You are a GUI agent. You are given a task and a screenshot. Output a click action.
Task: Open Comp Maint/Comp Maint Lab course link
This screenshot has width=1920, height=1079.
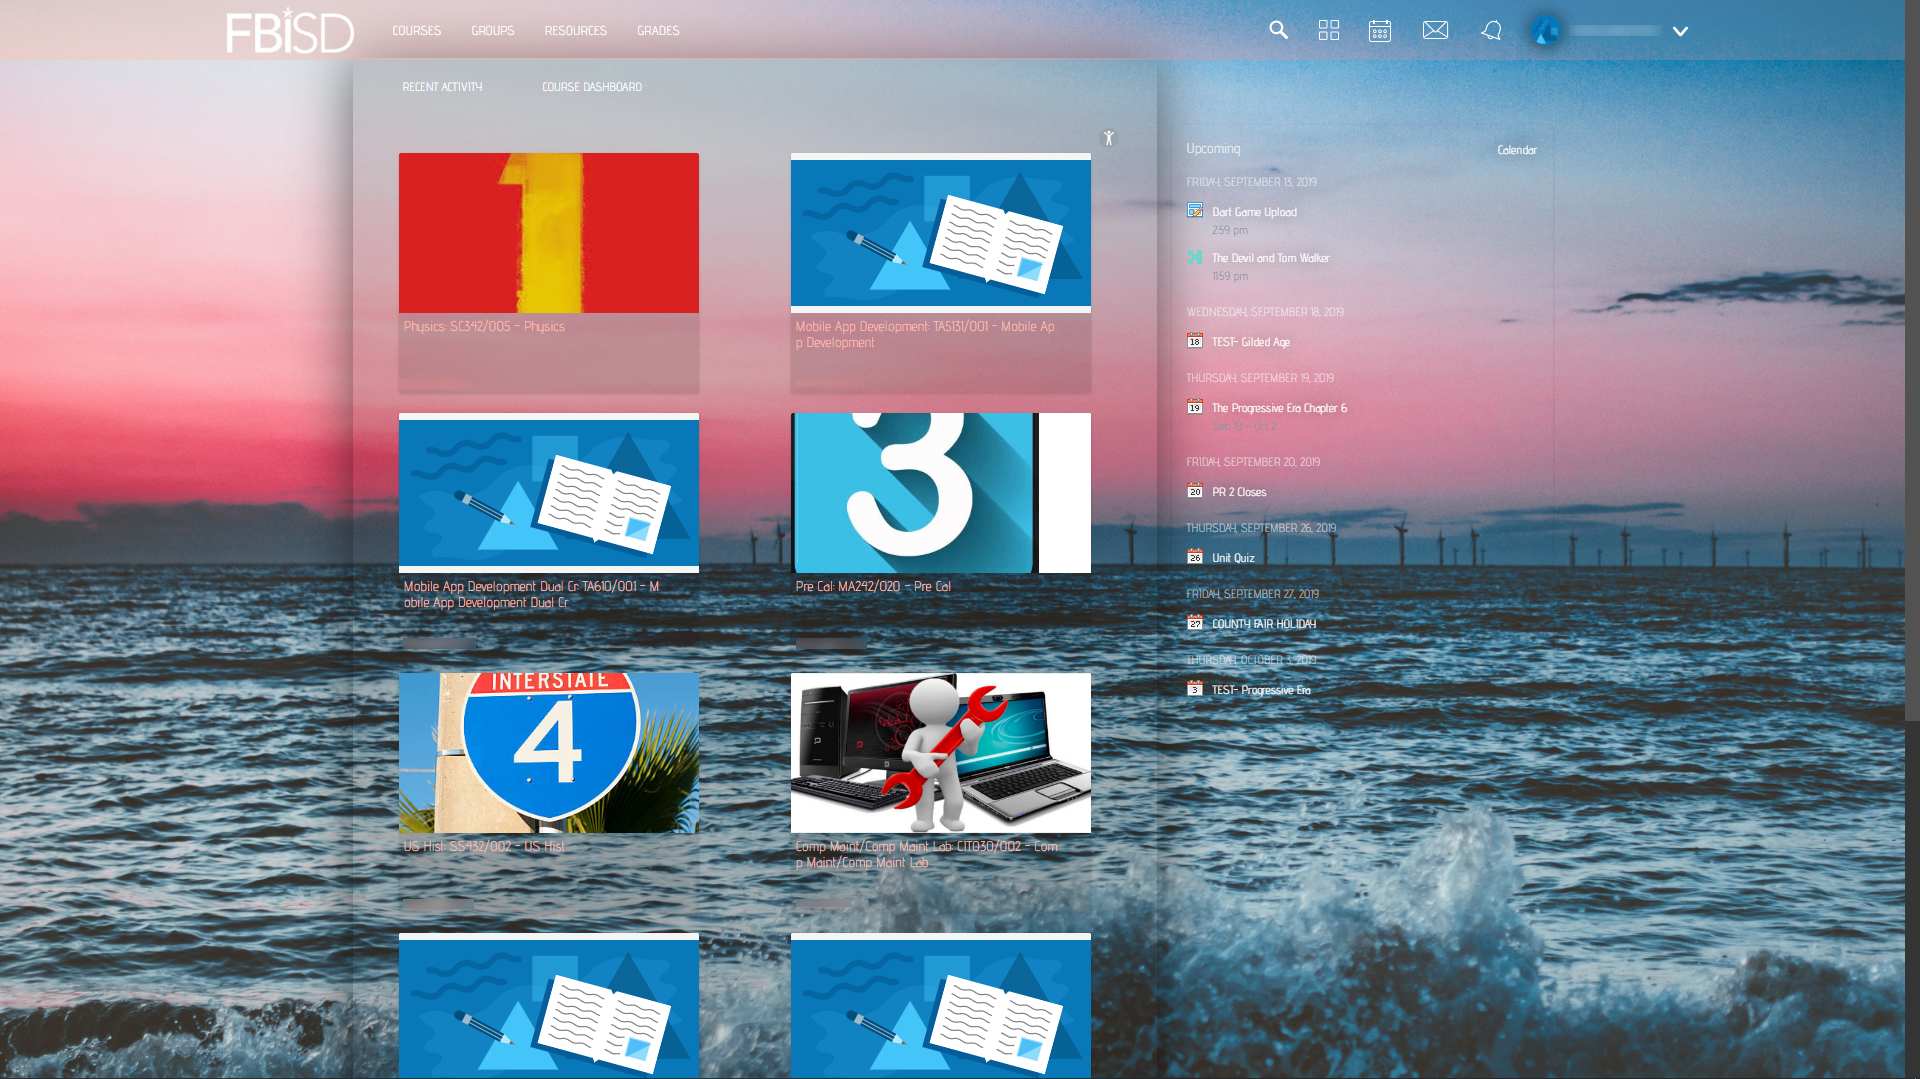pyautogui.click(x=926, y=855)
